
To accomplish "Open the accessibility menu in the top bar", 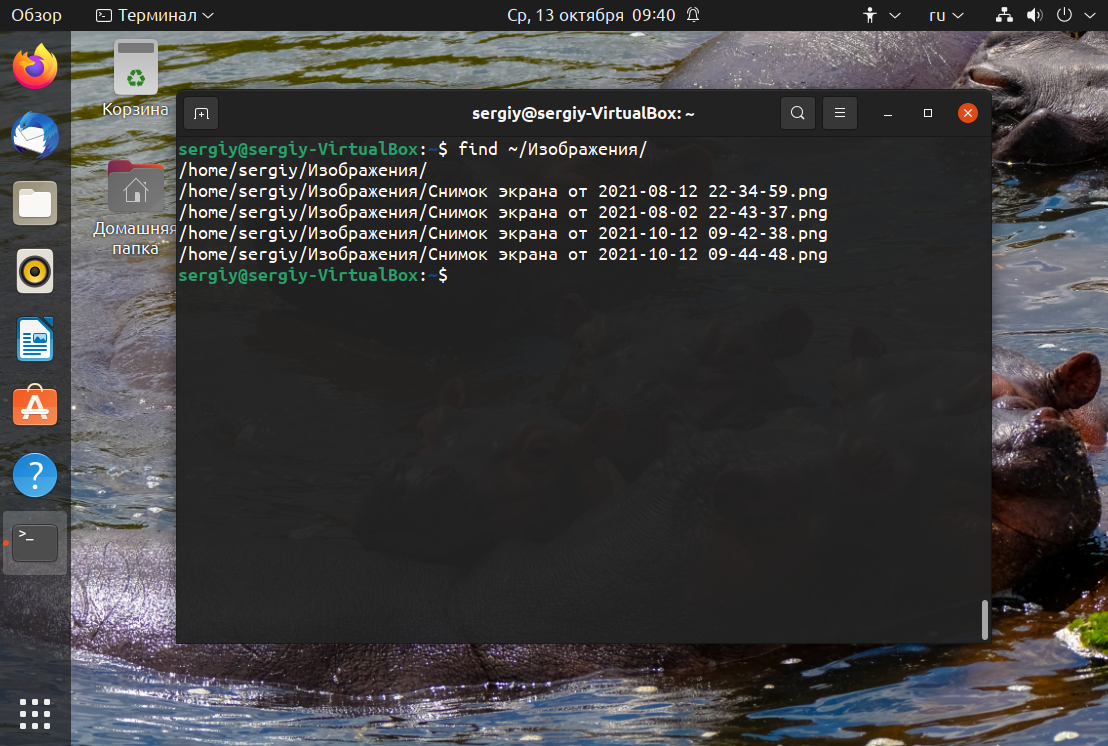I will pyautogui.click(x=881, y=15).
